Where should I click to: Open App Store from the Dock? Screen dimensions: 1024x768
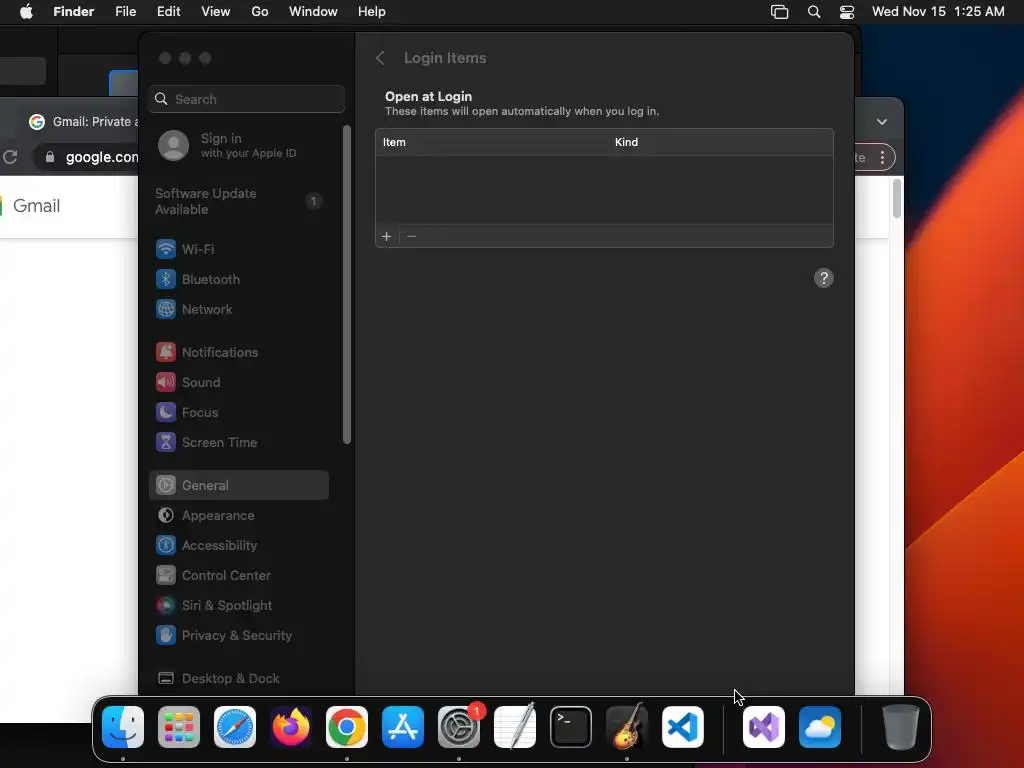point(403,727)
